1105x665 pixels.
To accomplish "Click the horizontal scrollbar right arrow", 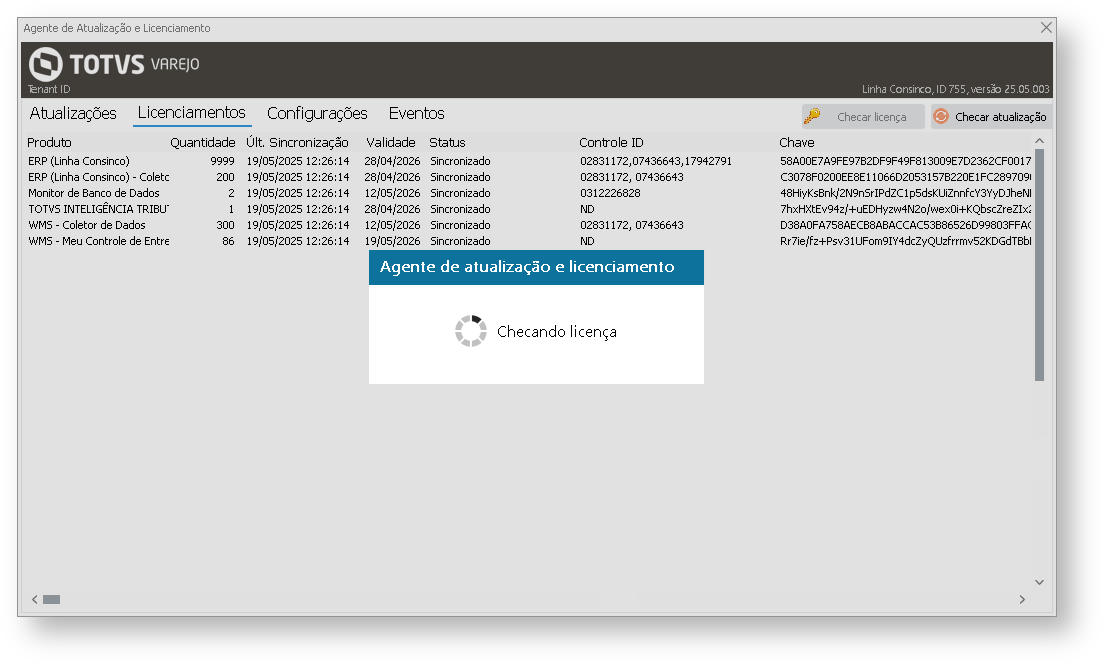I will 1022,599.
